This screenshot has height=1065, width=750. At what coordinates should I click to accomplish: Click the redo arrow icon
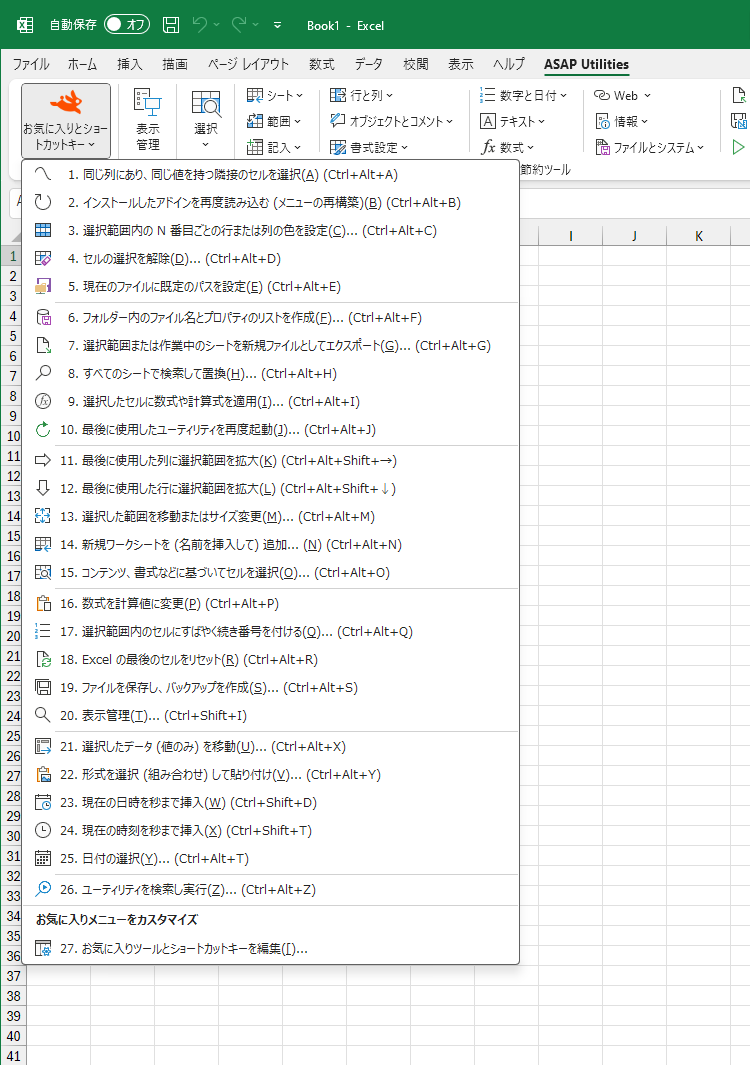click(239, 25)
